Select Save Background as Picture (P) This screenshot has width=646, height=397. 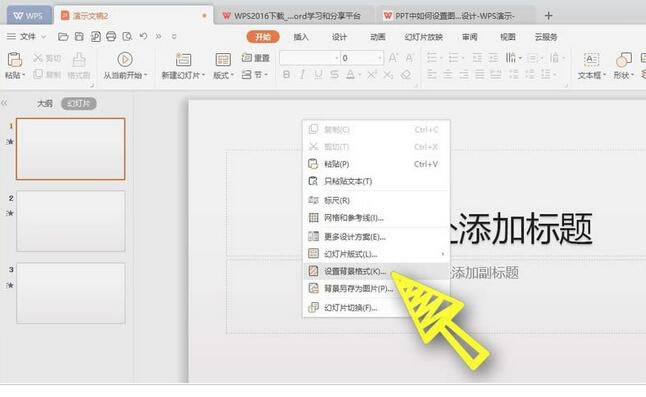tap(376, 288)
